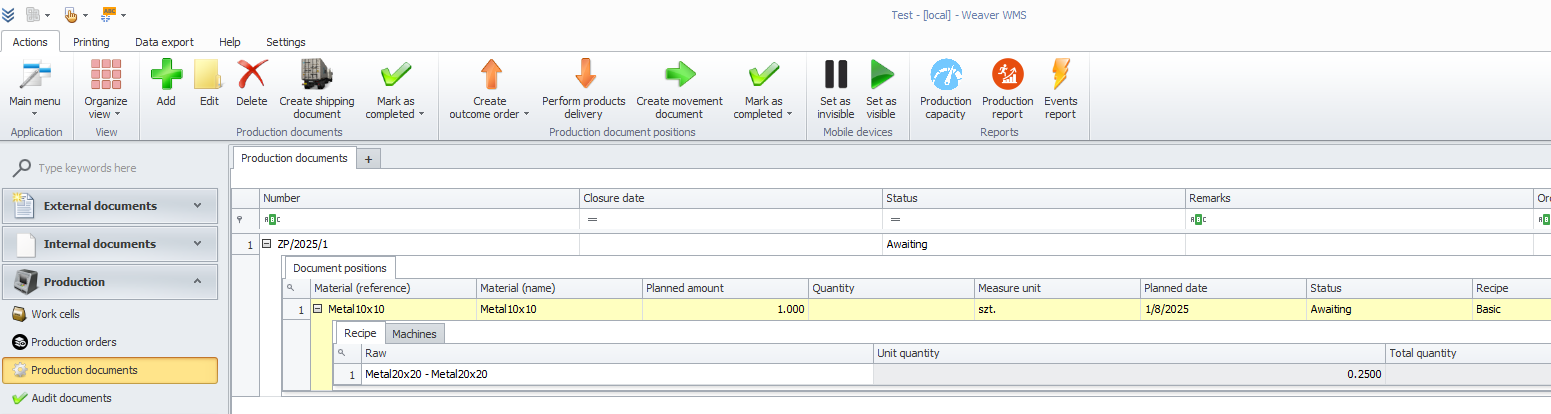Create shipping document truck icon

point(317,74)
